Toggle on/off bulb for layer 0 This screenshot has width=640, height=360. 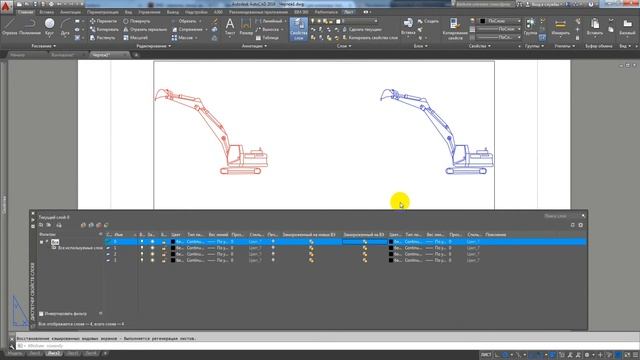pos(142,242)
